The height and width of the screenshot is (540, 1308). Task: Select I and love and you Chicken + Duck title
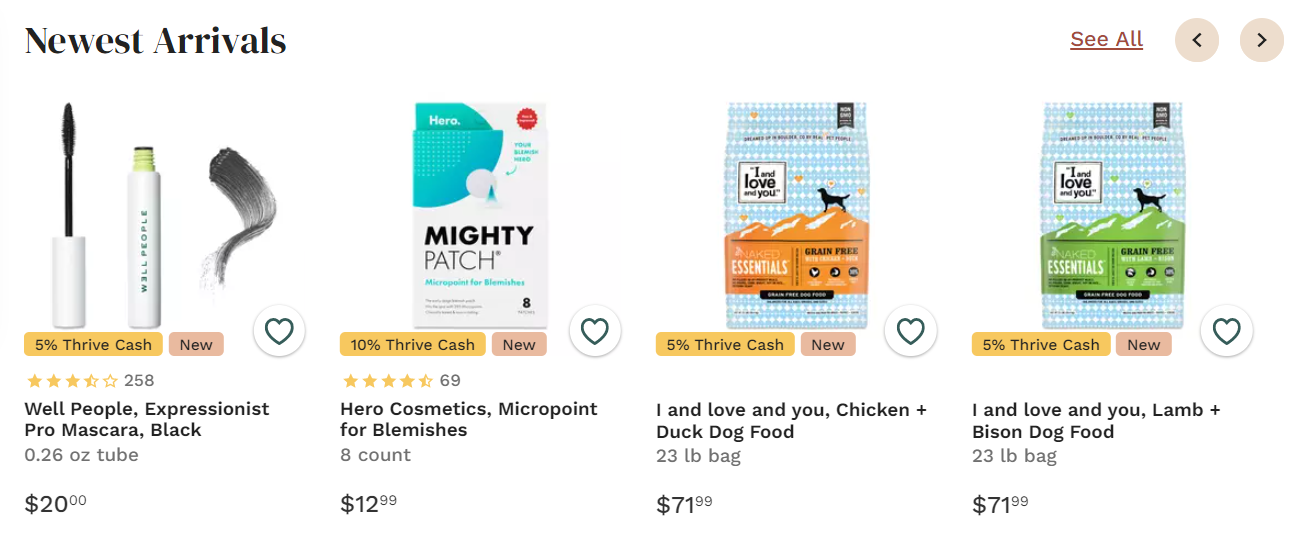tap(791, 421)
